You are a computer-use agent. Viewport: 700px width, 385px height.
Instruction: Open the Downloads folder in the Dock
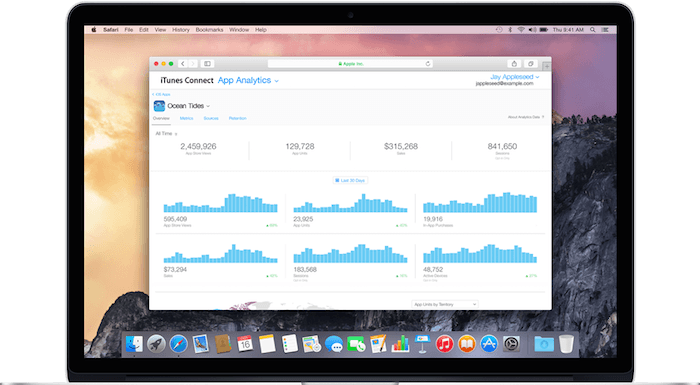[x=544, y=344]
